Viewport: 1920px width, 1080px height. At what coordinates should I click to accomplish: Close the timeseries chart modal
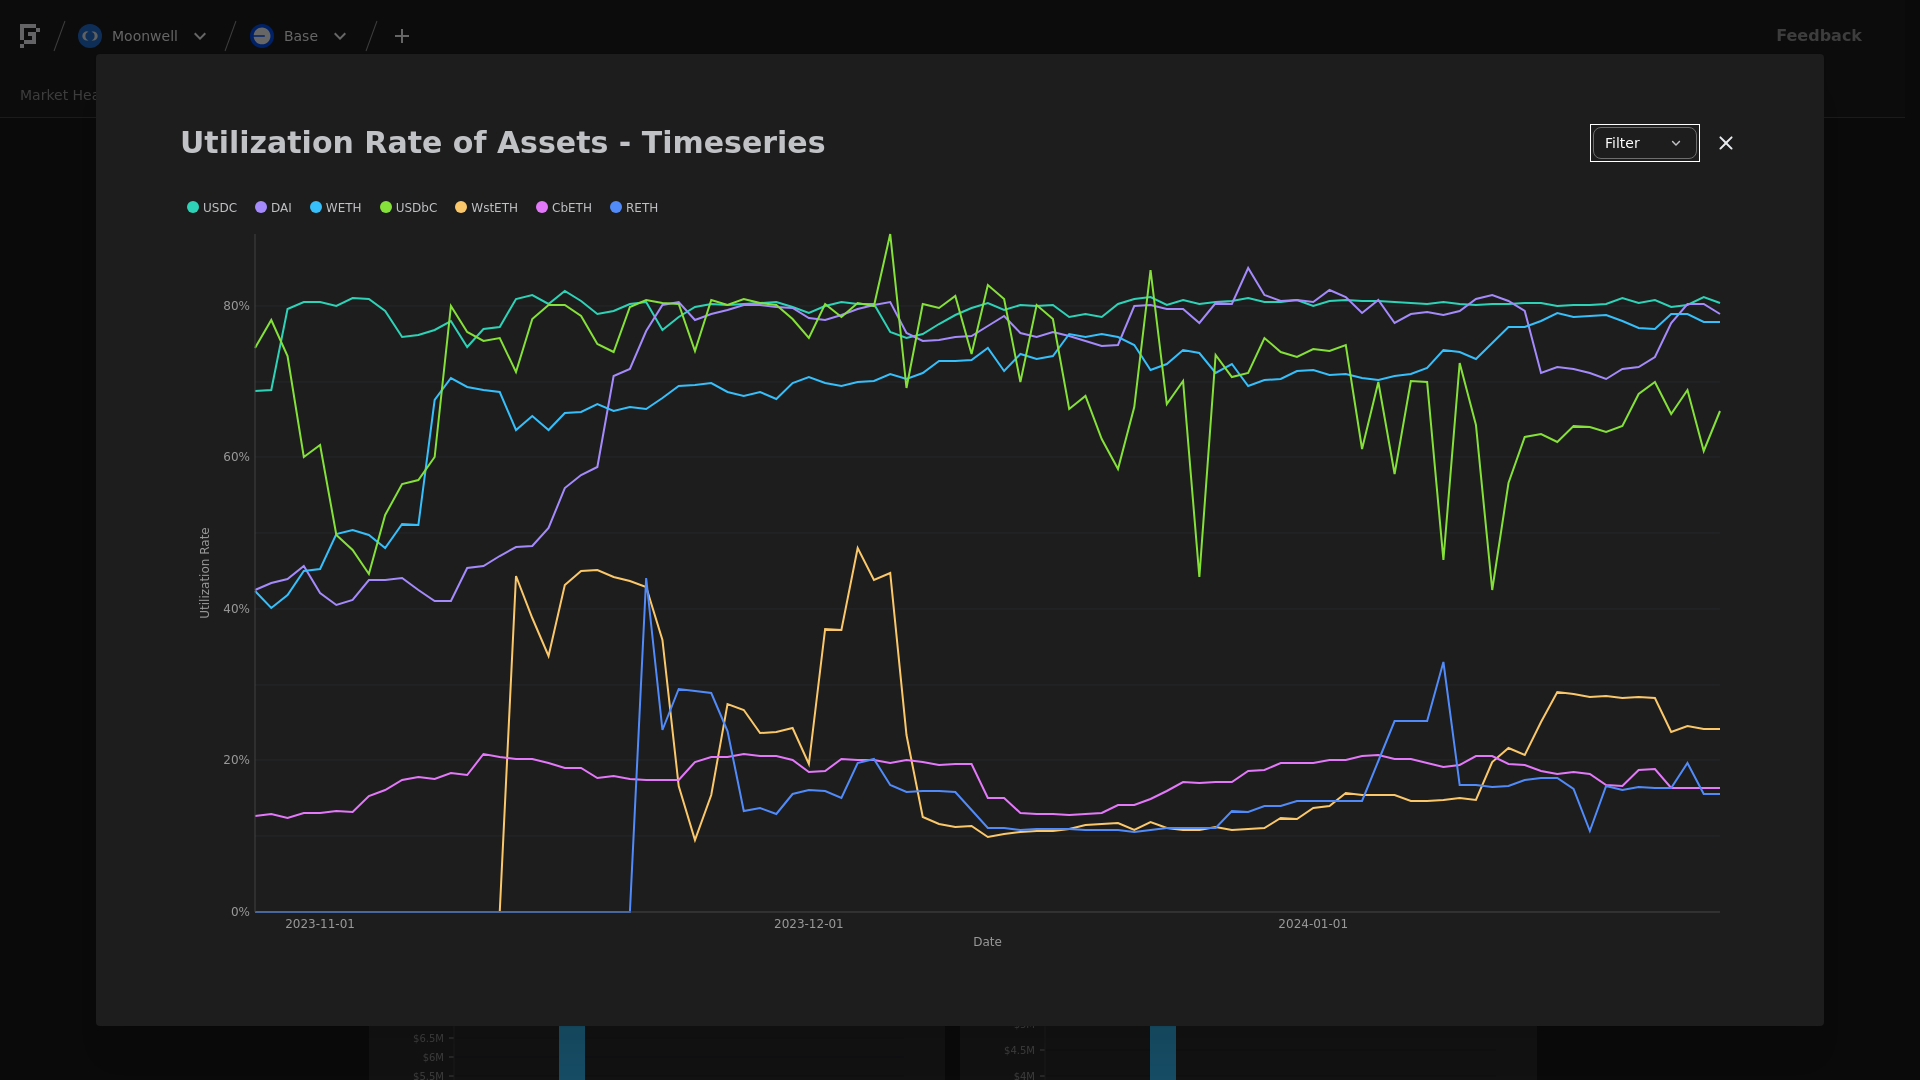click(1726, 143)
